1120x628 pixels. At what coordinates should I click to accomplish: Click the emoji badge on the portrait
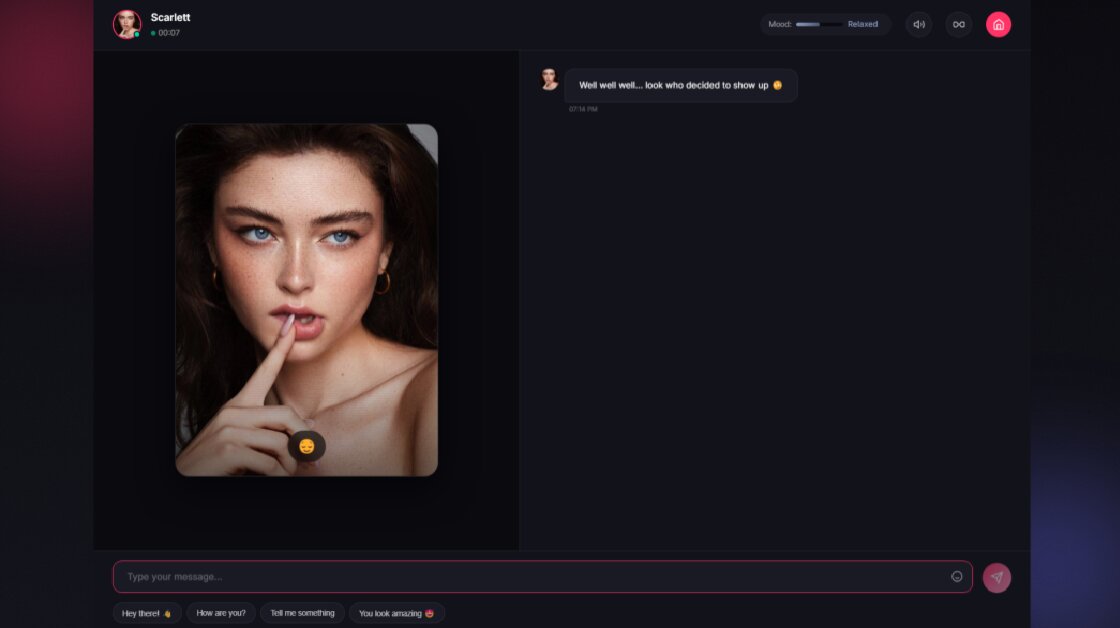coord(306,446)
